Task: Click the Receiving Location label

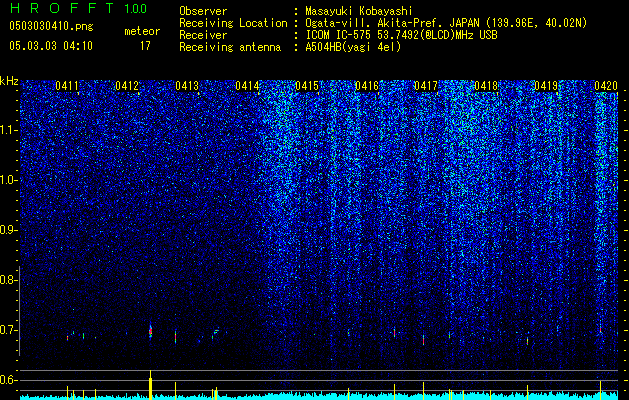Action: click(x=233, y=23)
